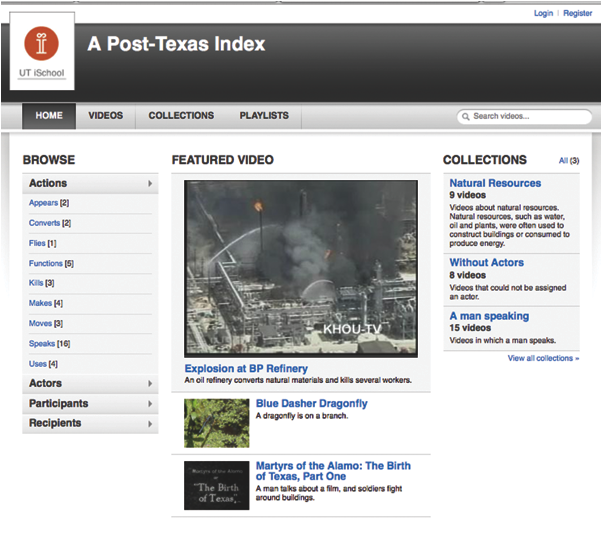
Task: Browse videos by Makes action
Action: (40, 303)
